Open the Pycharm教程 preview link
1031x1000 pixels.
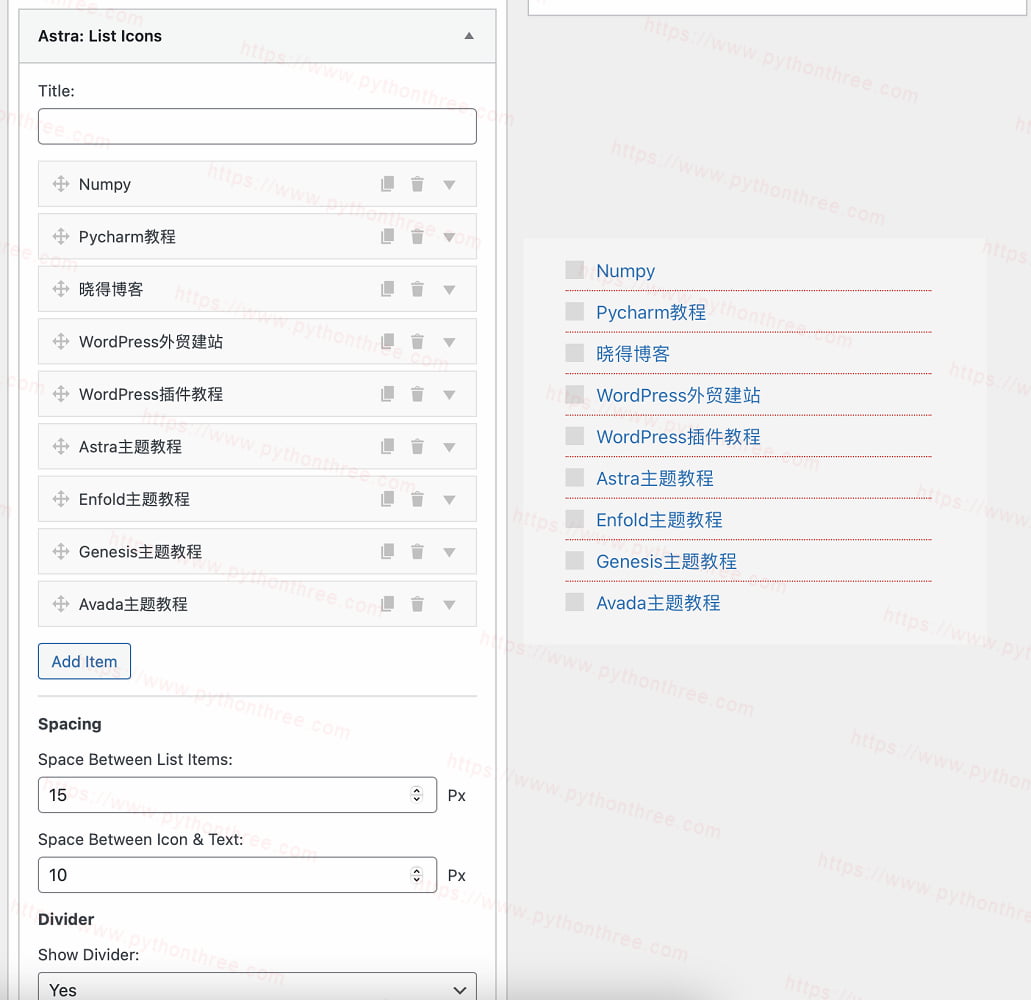(651, 312)
